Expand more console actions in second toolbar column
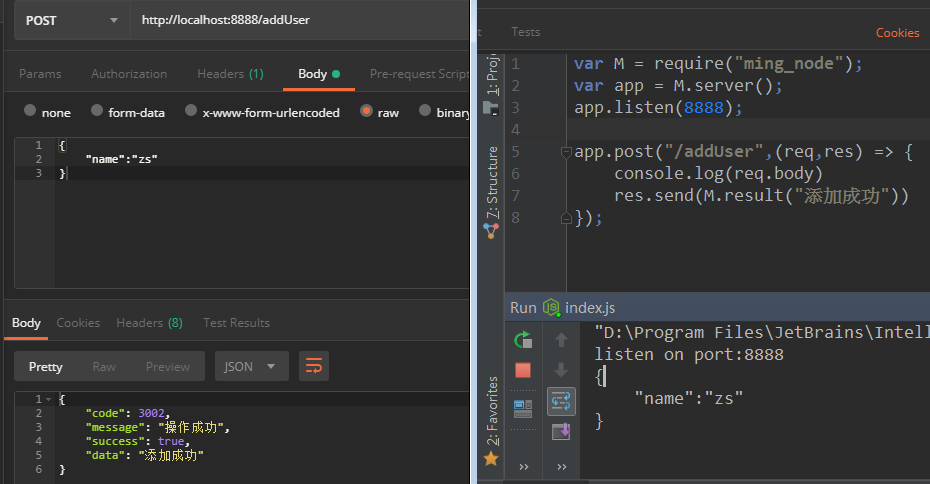930x484 pixels. tap(562, 467)
